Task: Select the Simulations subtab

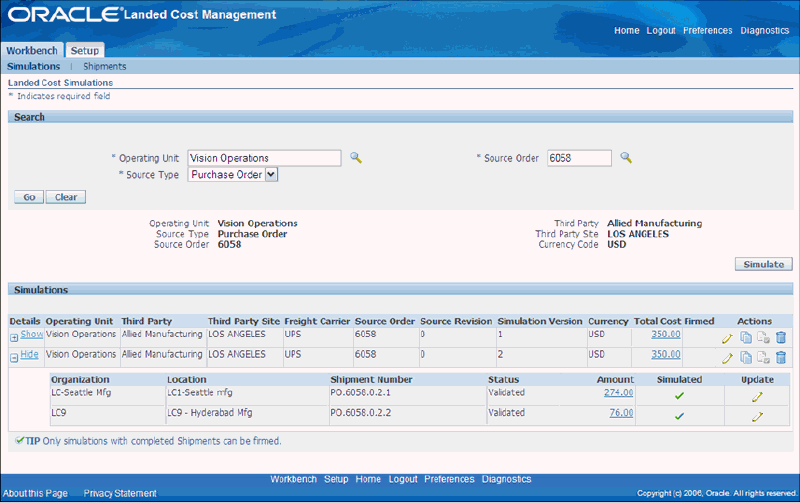Action: 34,66
